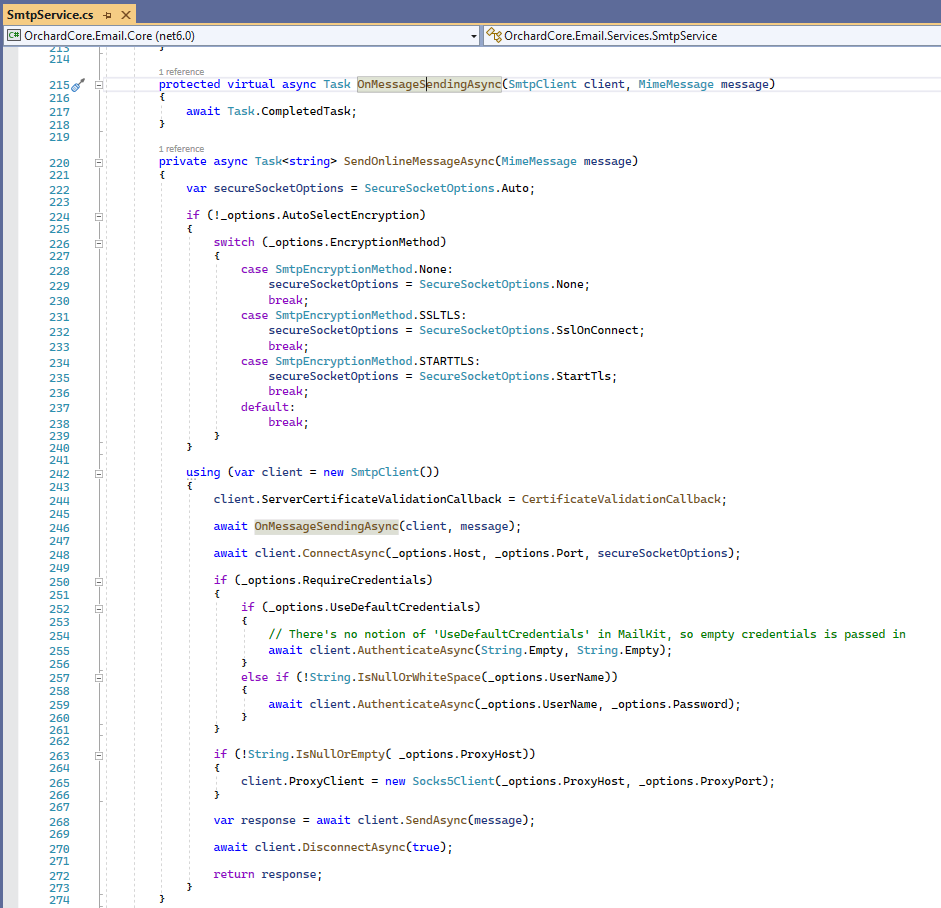
Task: Click CertificateValidationCallback on line 244
Action: pyautogui.click(x=621, y=499)
